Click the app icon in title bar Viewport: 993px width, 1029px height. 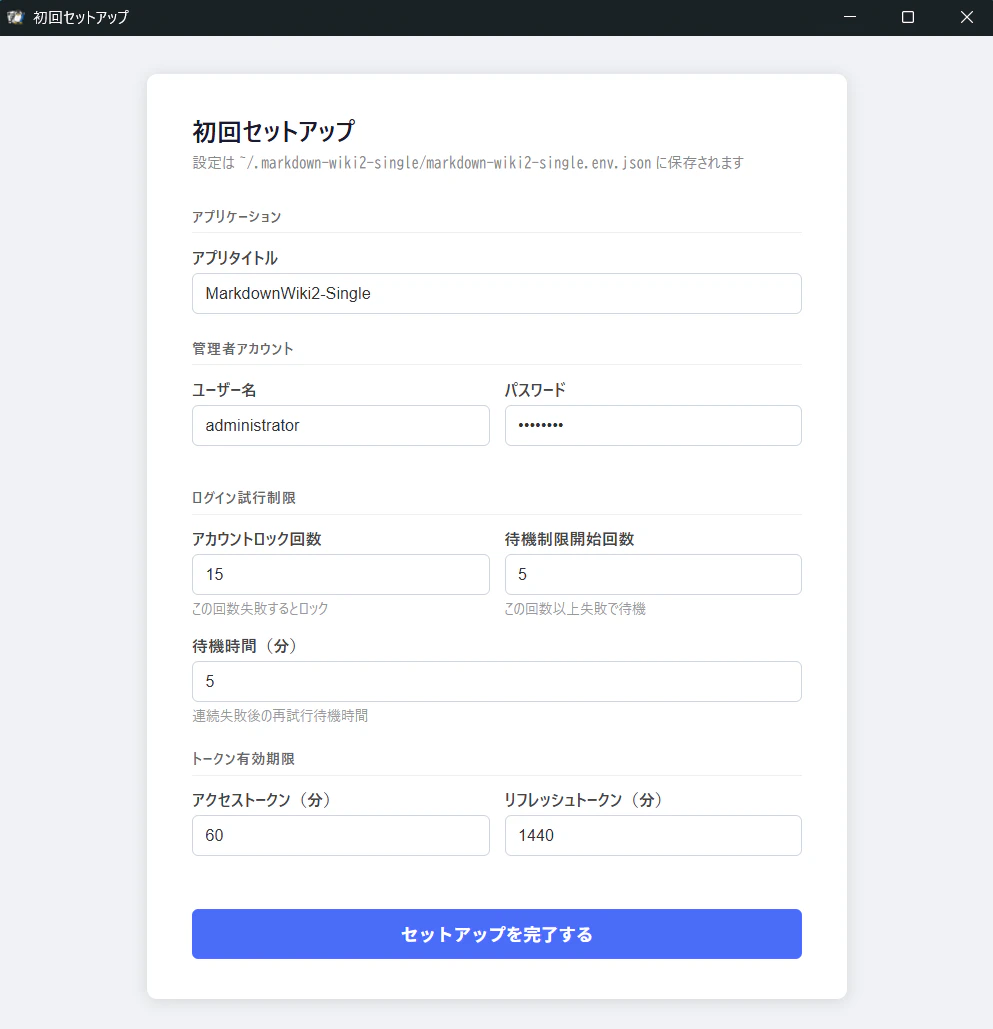[15, 17]
